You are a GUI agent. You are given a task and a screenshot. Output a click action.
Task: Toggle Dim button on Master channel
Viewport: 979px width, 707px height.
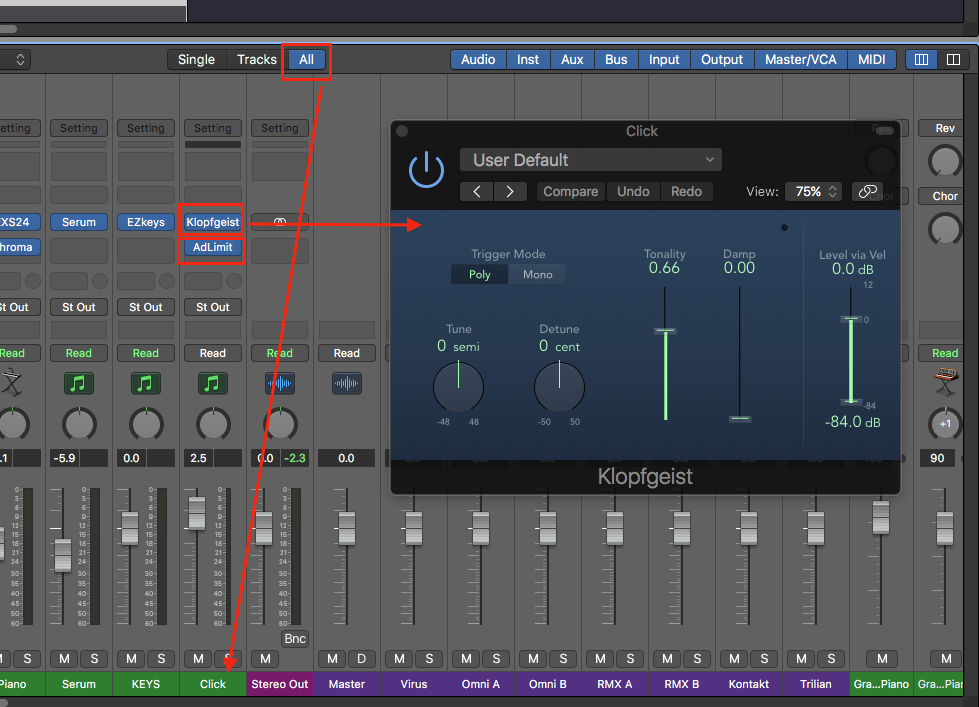[x=362, y=659]
